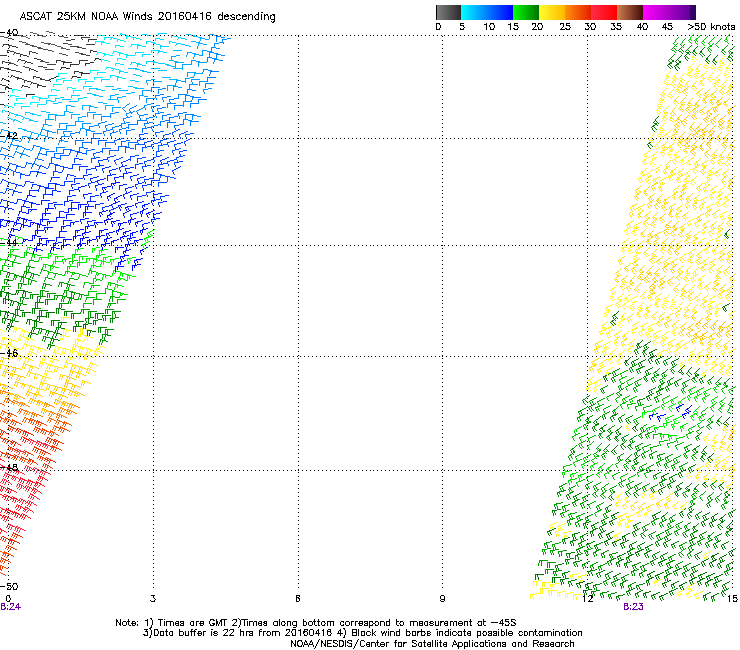Click the '40' color scale label
Image resolution: width=740 pixels, height=650 pixels.
(642, 27)
